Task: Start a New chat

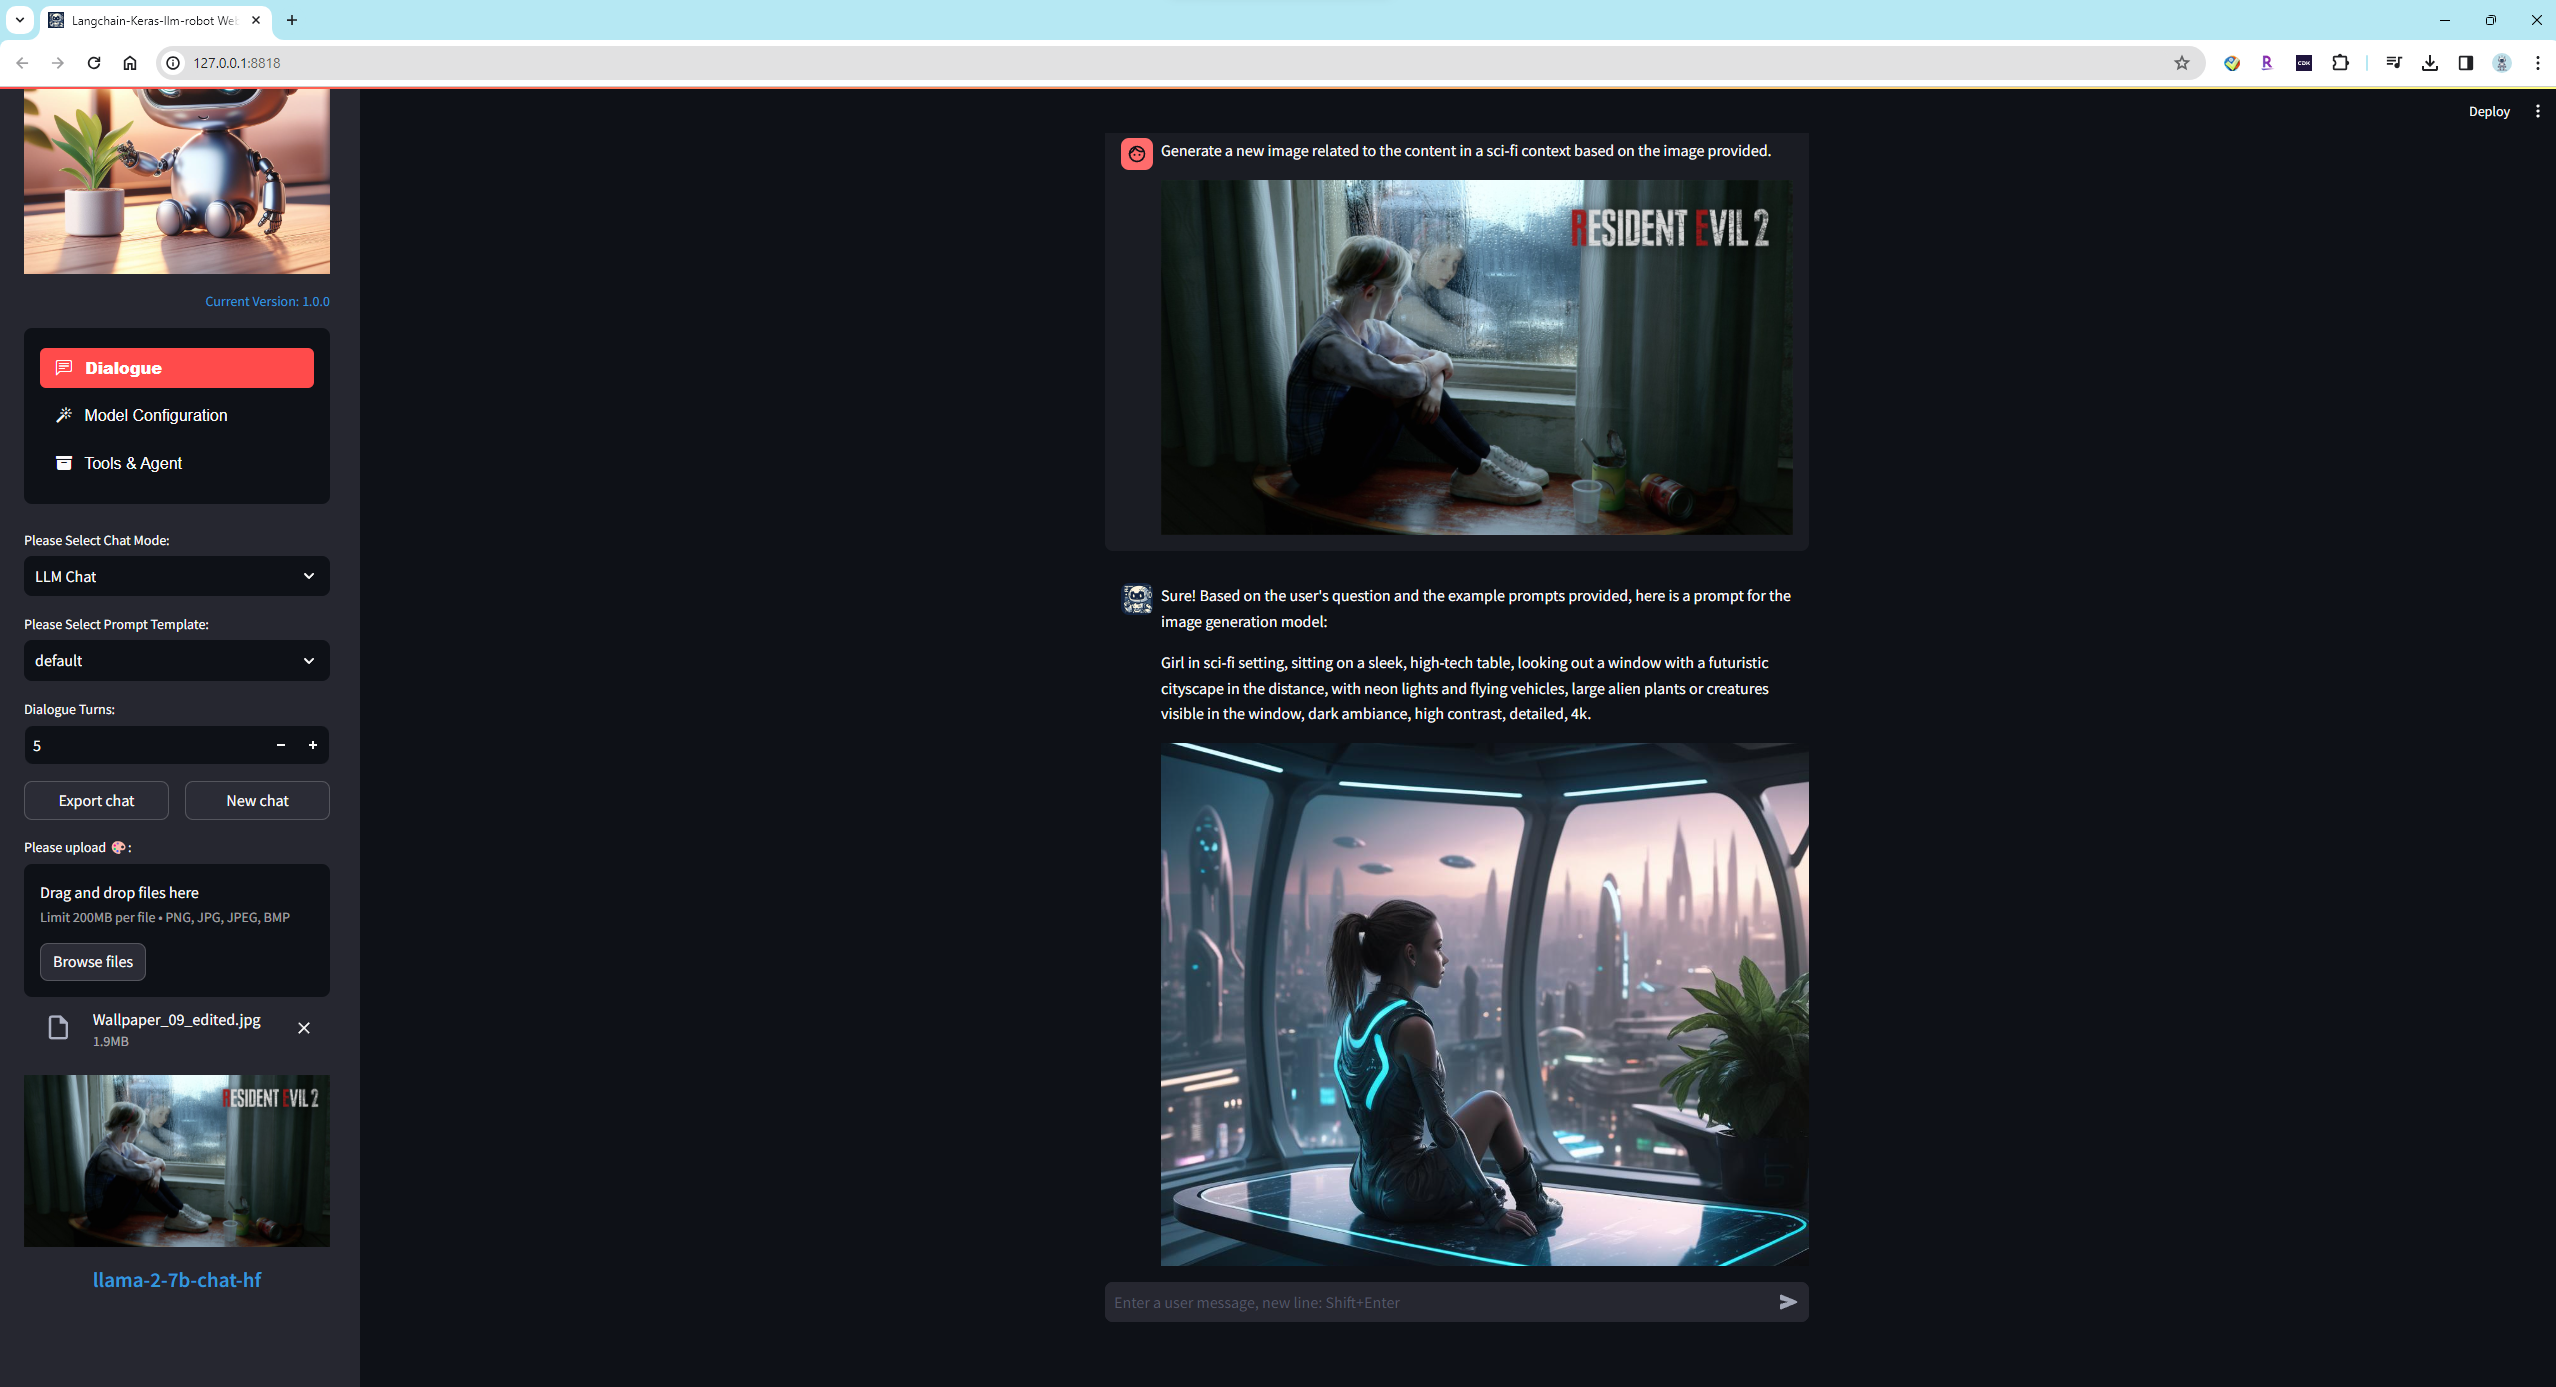Action: [257, 800]
